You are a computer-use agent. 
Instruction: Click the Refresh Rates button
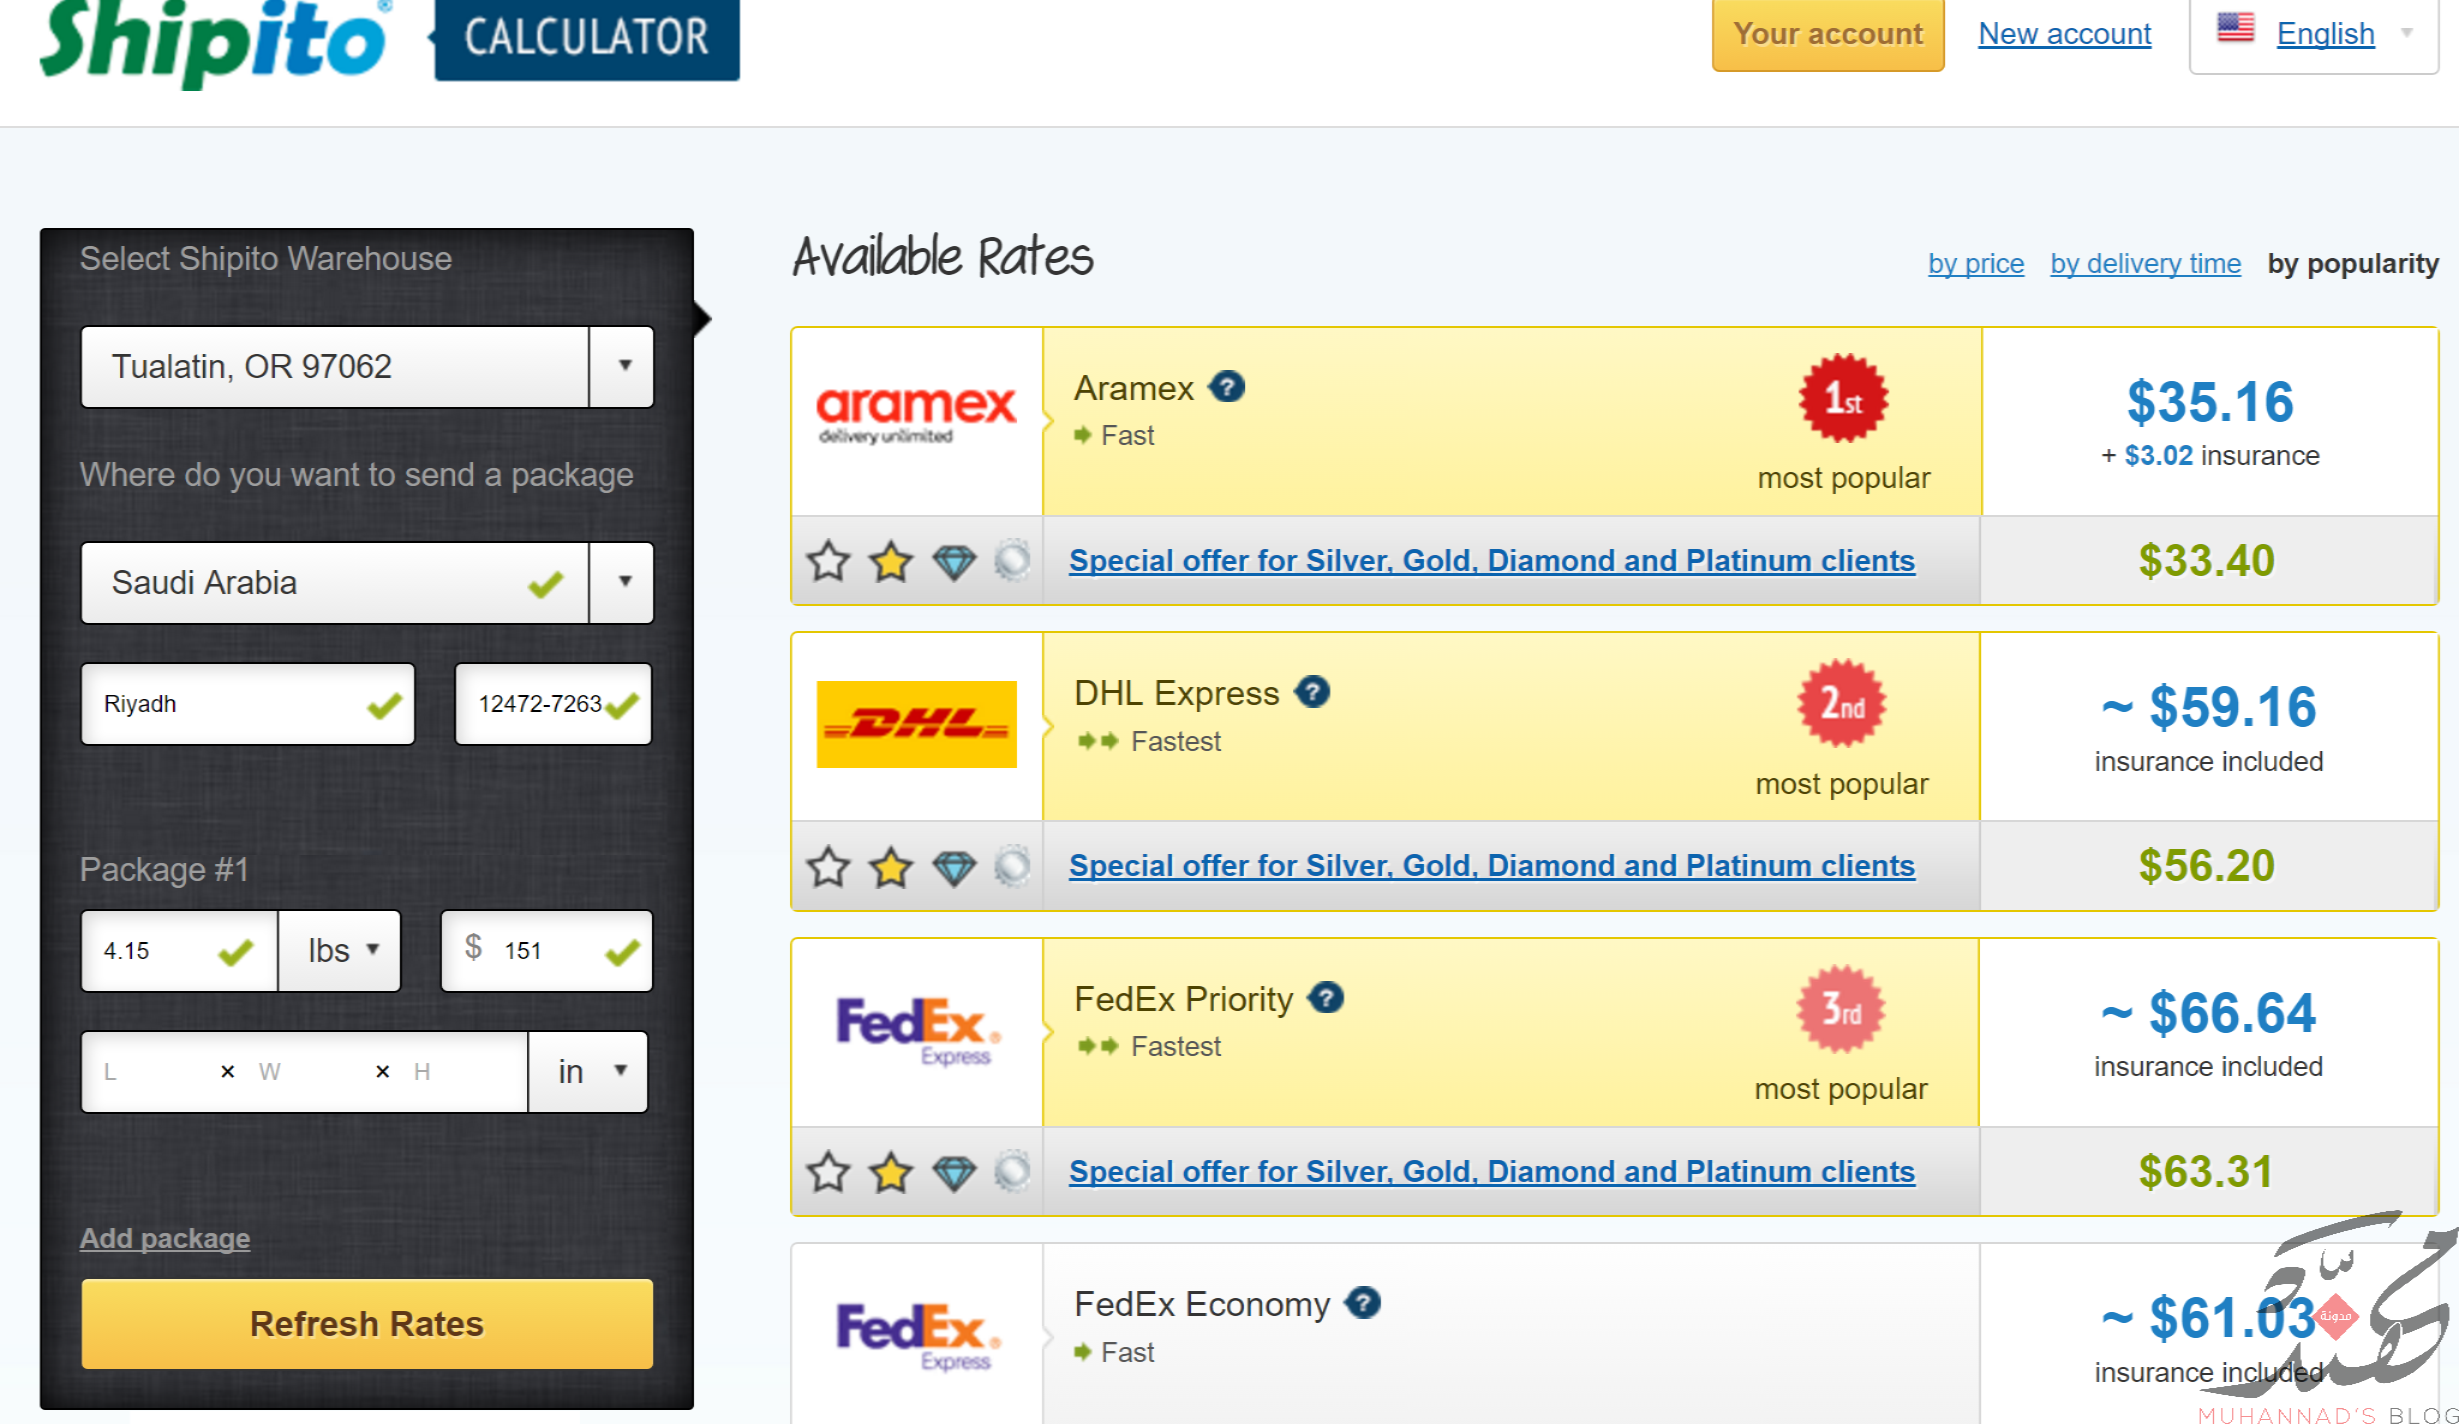coord(367,1323)
